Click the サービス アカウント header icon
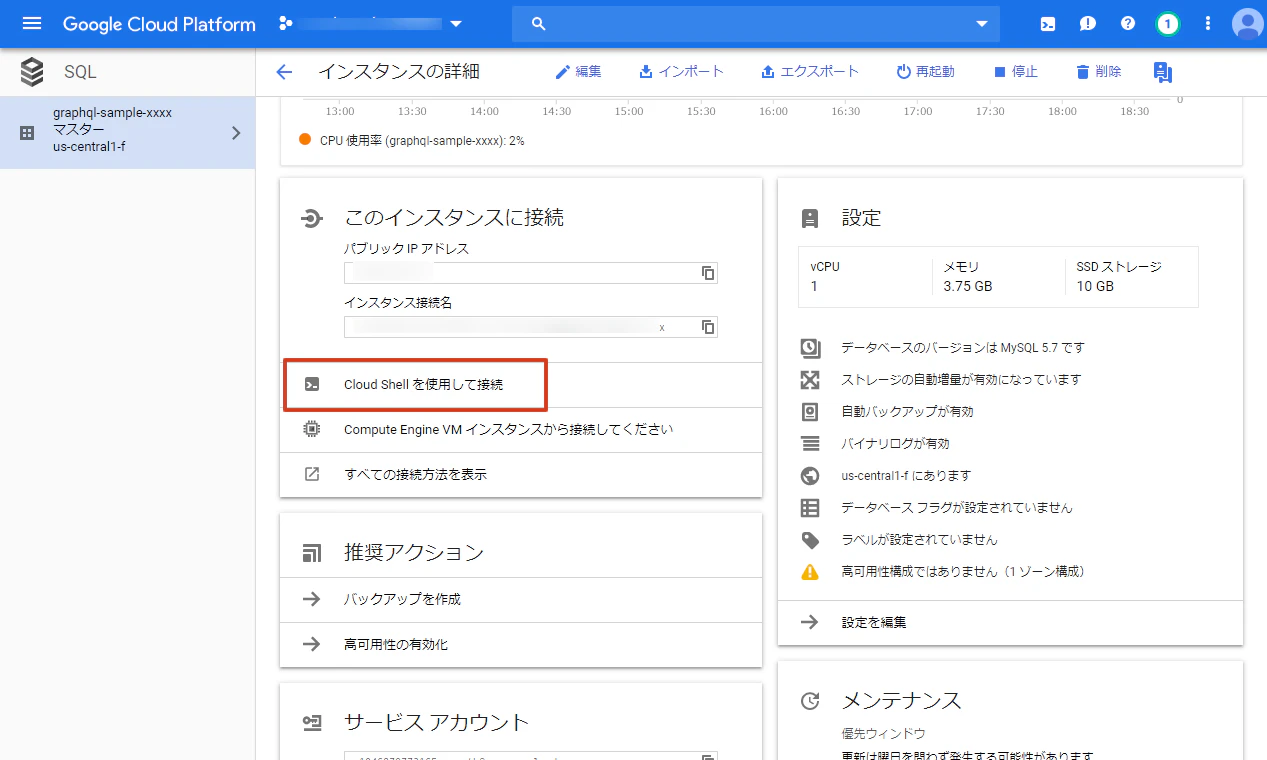Viewport: 1267px width, 760px height. [312, 723]
